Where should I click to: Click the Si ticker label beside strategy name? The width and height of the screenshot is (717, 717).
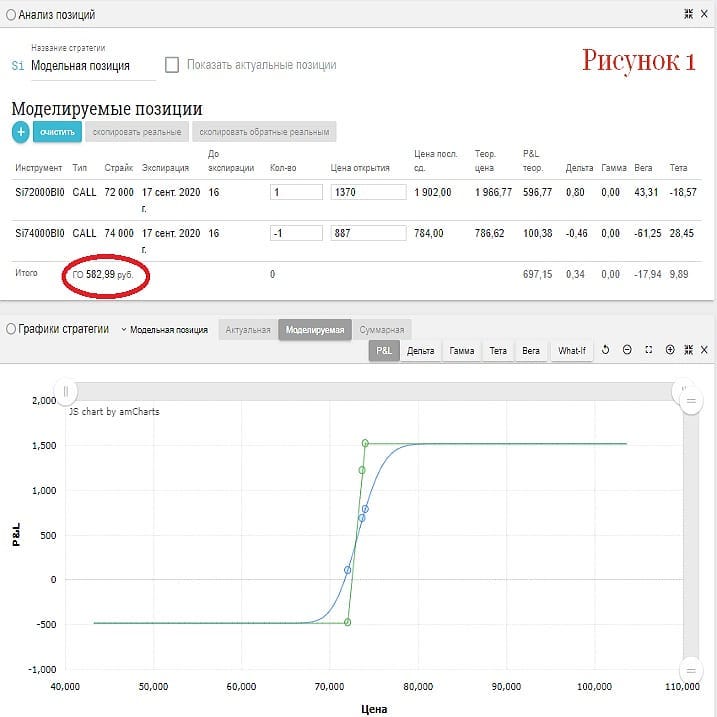click(18, 66)
